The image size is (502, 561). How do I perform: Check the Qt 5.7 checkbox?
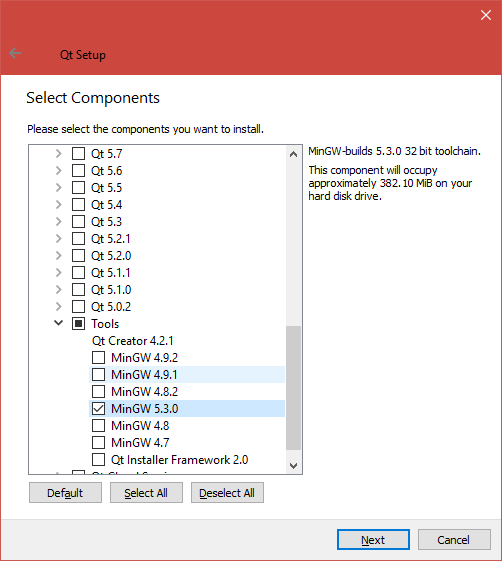[x=78, y=153]
